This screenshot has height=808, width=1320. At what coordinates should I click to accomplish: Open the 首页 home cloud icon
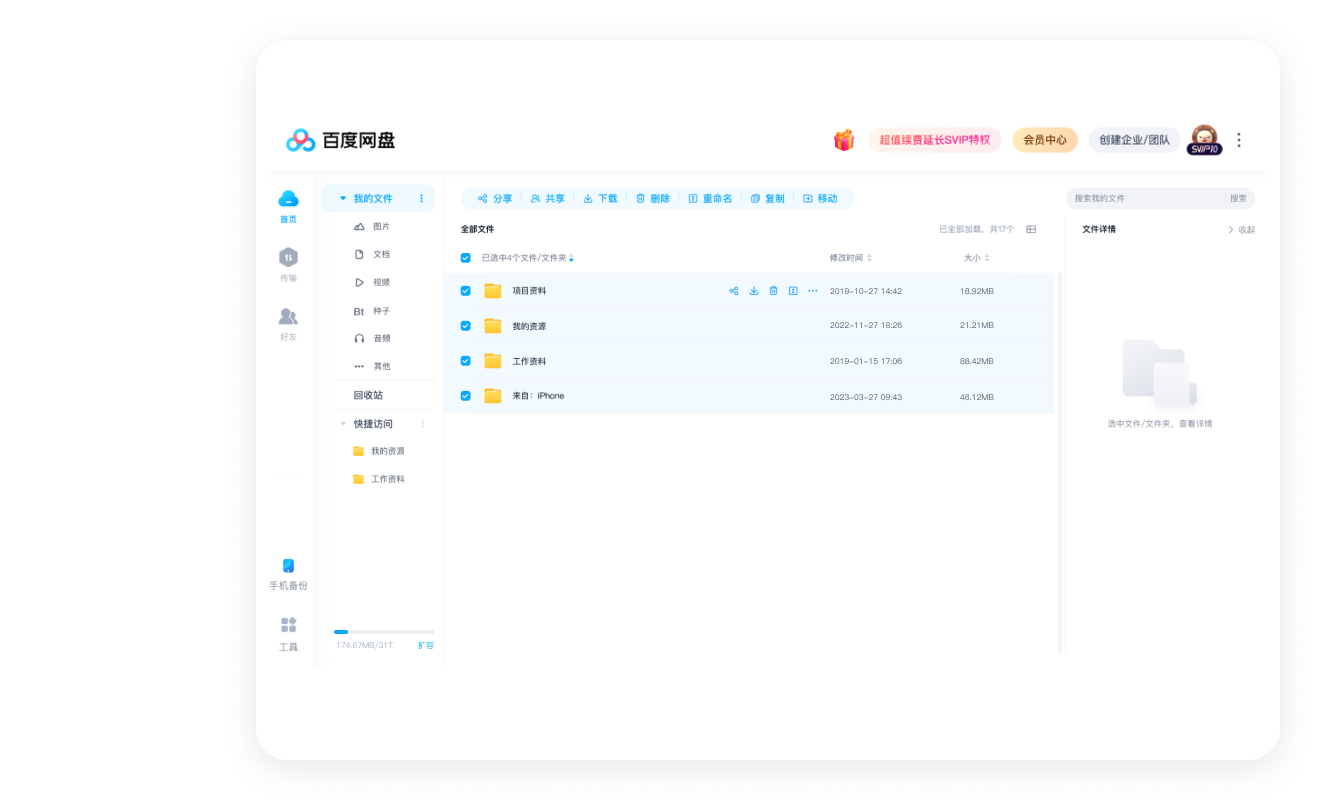[x=288, y=199]
